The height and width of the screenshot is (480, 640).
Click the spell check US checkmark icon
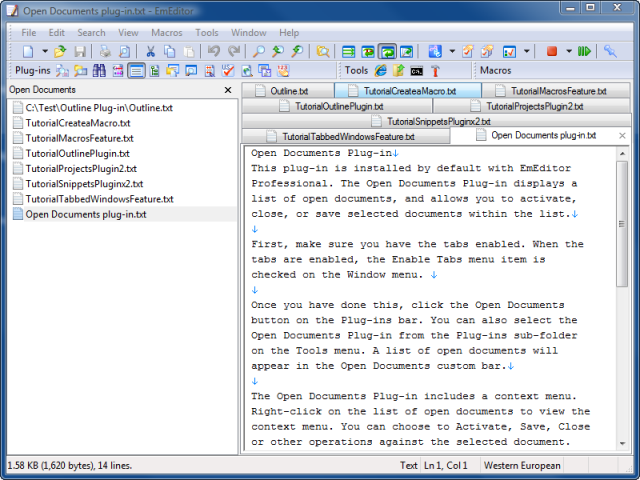click(x=228, y=71)
